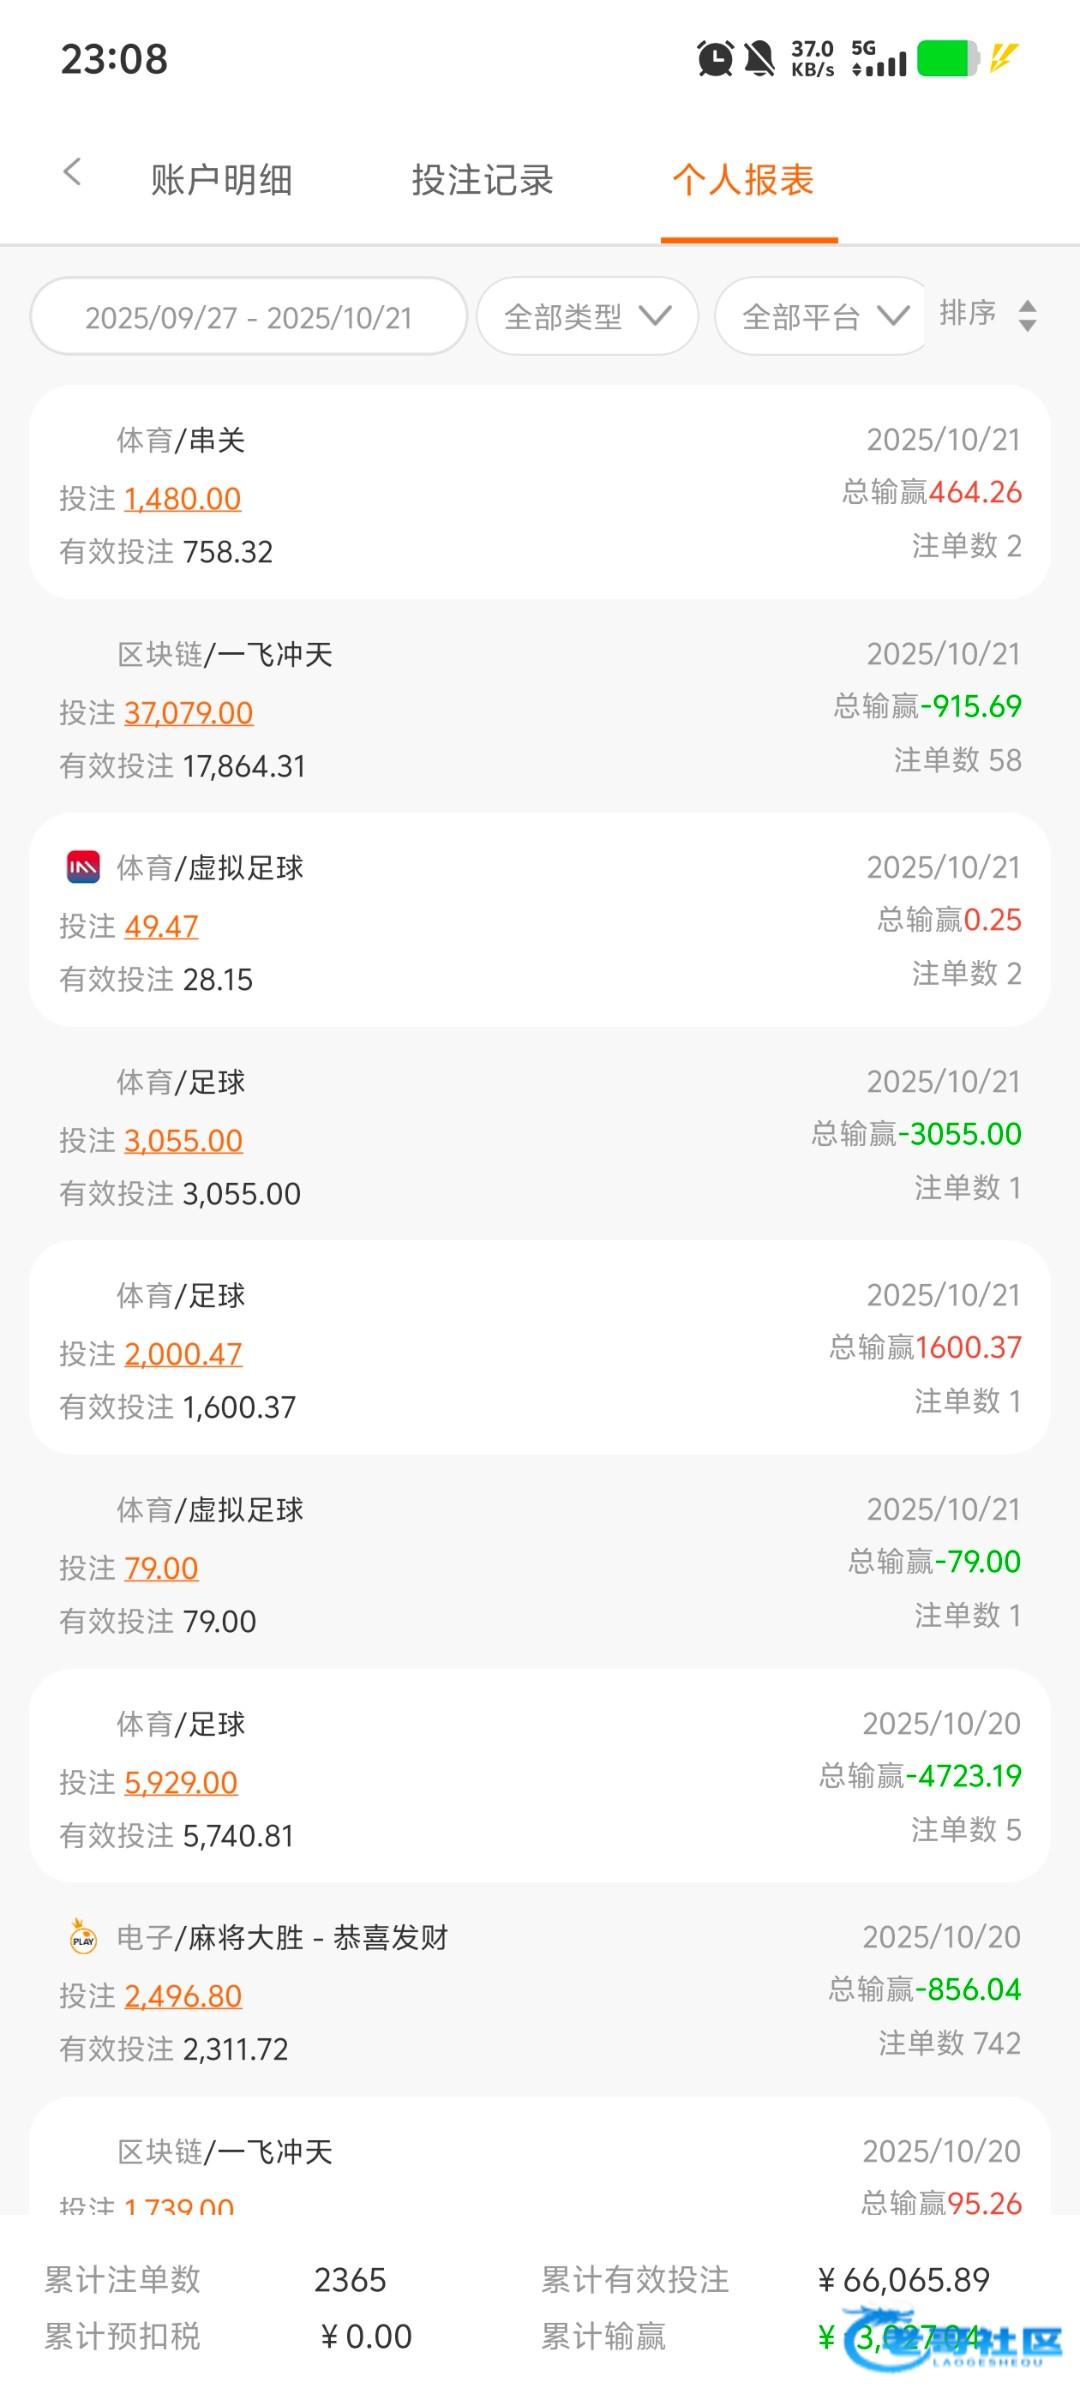Tap the virtual football provider logo
This screenshot has width=1080, height=2400.
(83, 867)
